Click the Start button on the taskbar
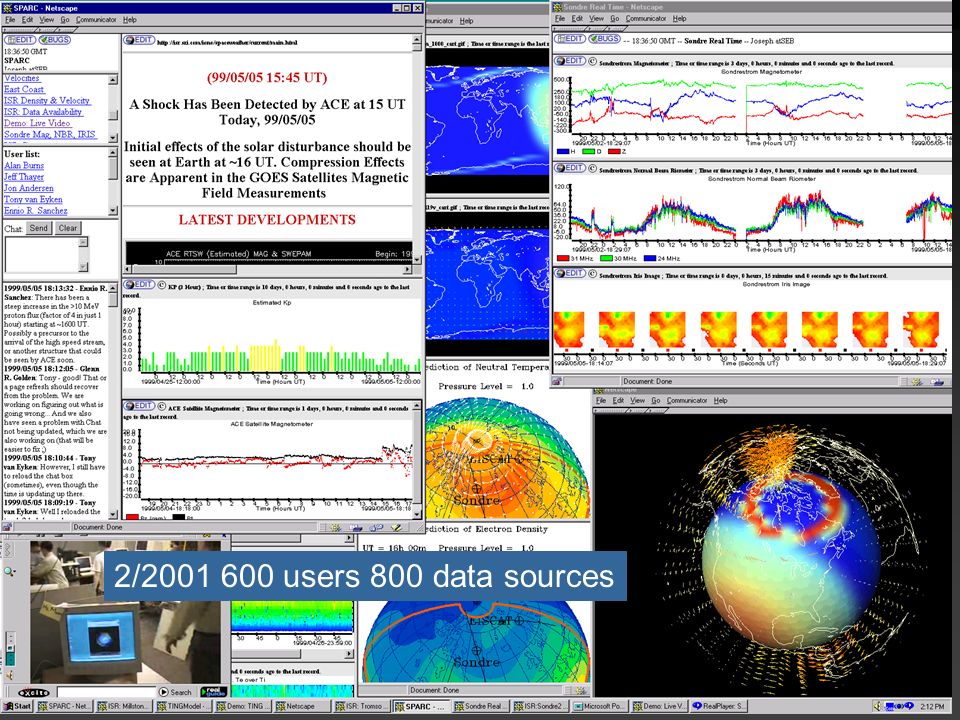960x720 pixels. (17, 706)
